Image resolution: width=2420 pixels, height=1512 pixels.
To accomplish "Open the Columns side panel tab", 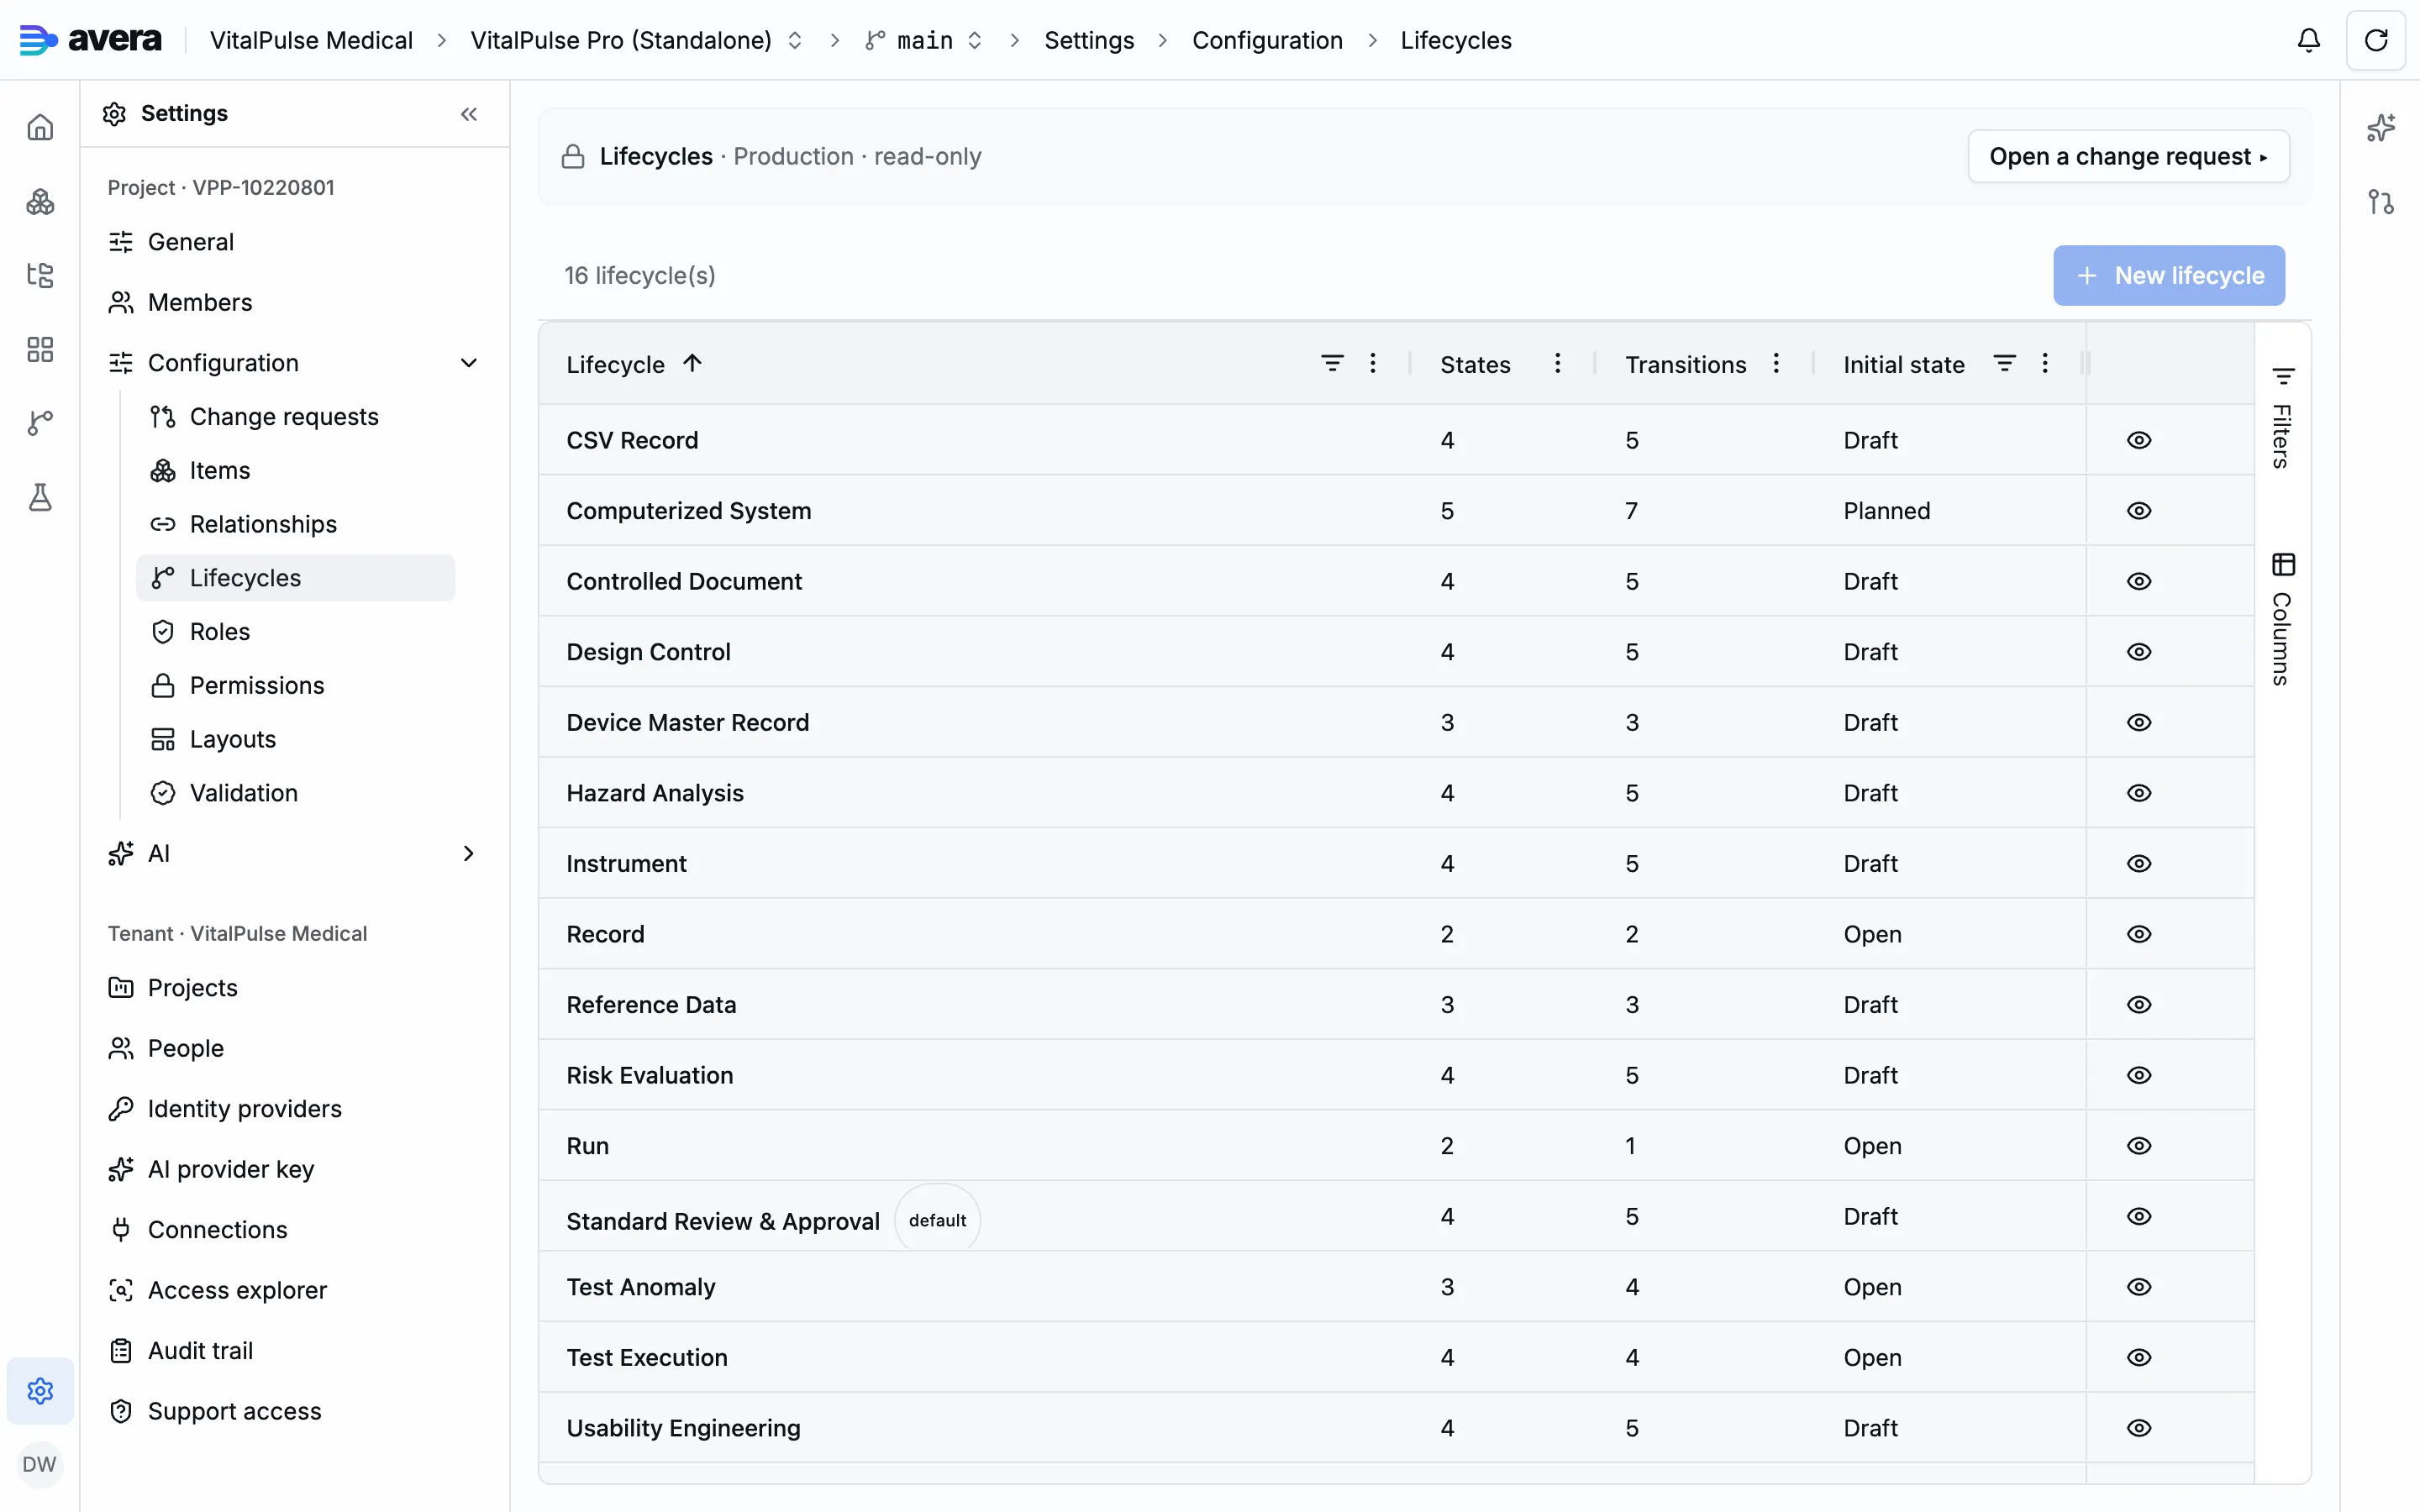I will coord(2282,619).
